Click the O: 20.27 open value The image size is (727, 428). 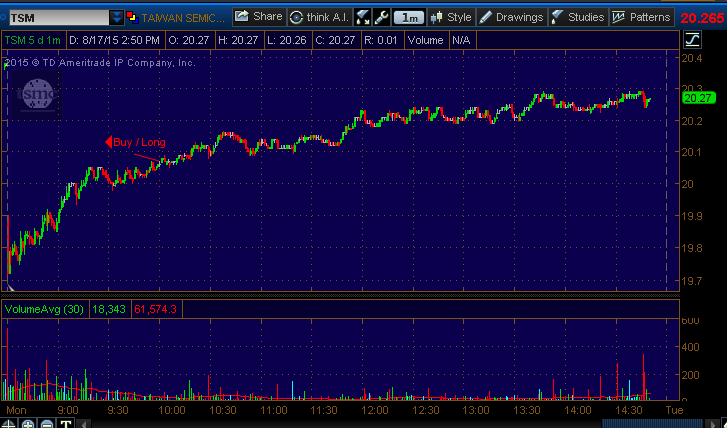pyautogui.click(x=189, y=40)
